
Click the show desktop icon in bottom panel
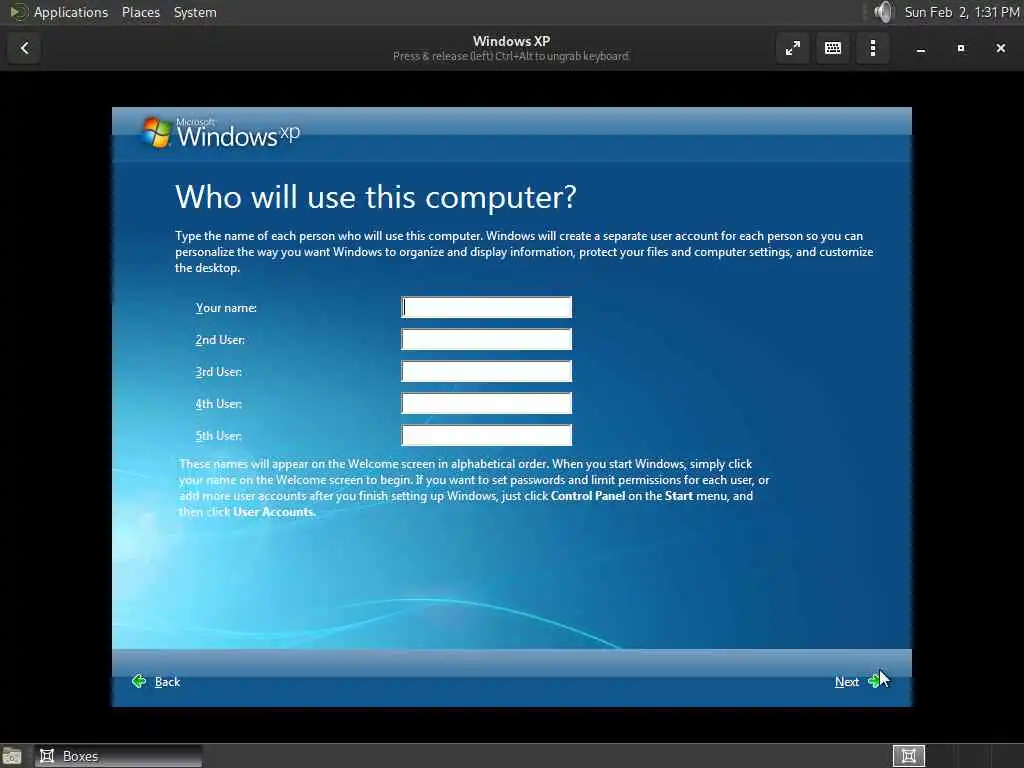click(x=12, y=757)
